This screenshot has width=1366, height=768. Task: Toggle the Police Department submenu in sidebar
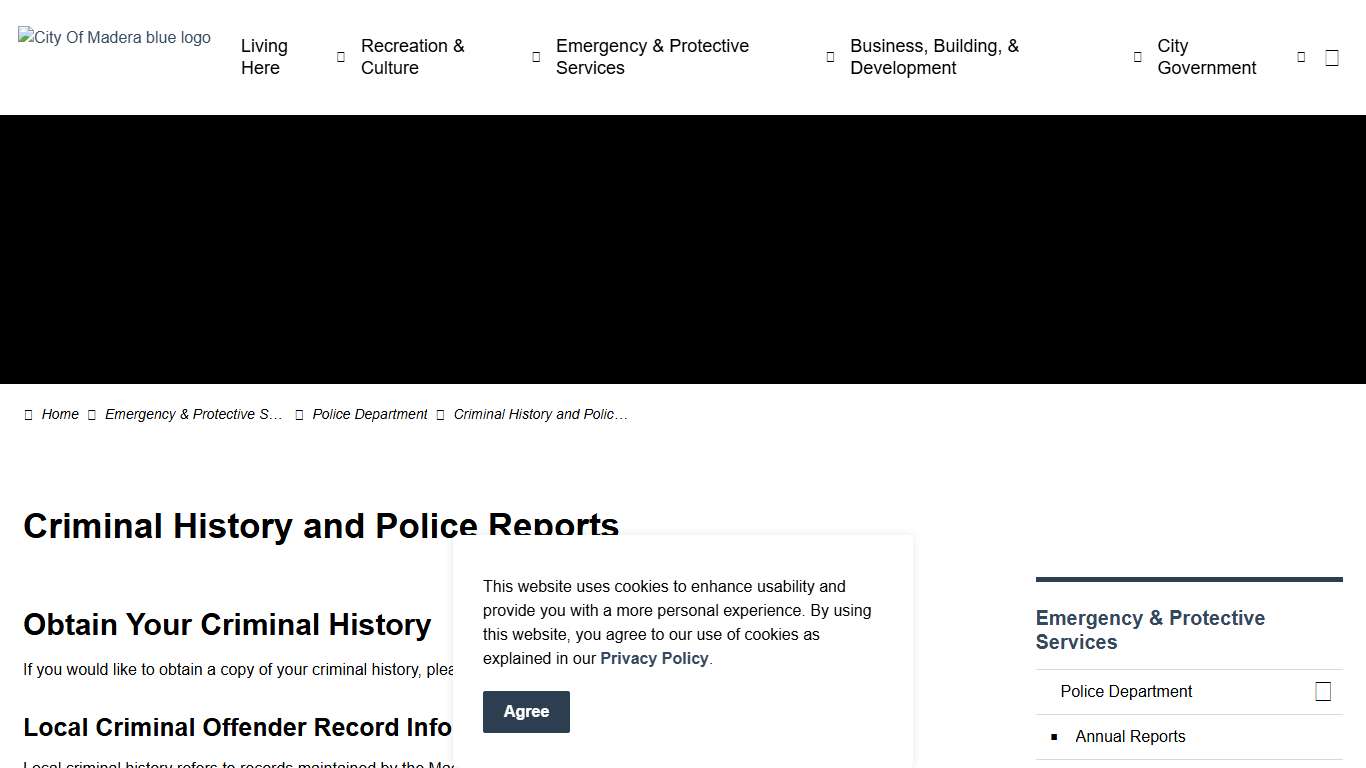tap(1323, 691)
